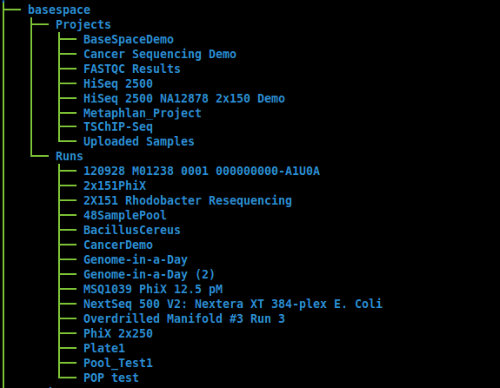Open BacillusCereus run entry
This screenshot has height=388, width=500.
click(x=132, y=230)
